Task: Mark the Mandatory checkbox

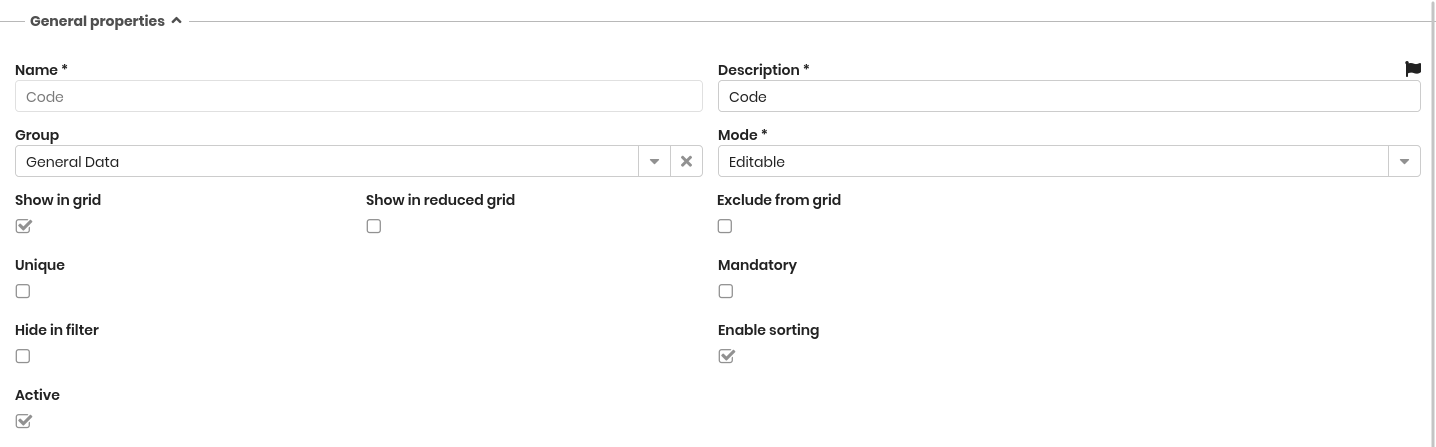Action: click(x=726, y=291)
